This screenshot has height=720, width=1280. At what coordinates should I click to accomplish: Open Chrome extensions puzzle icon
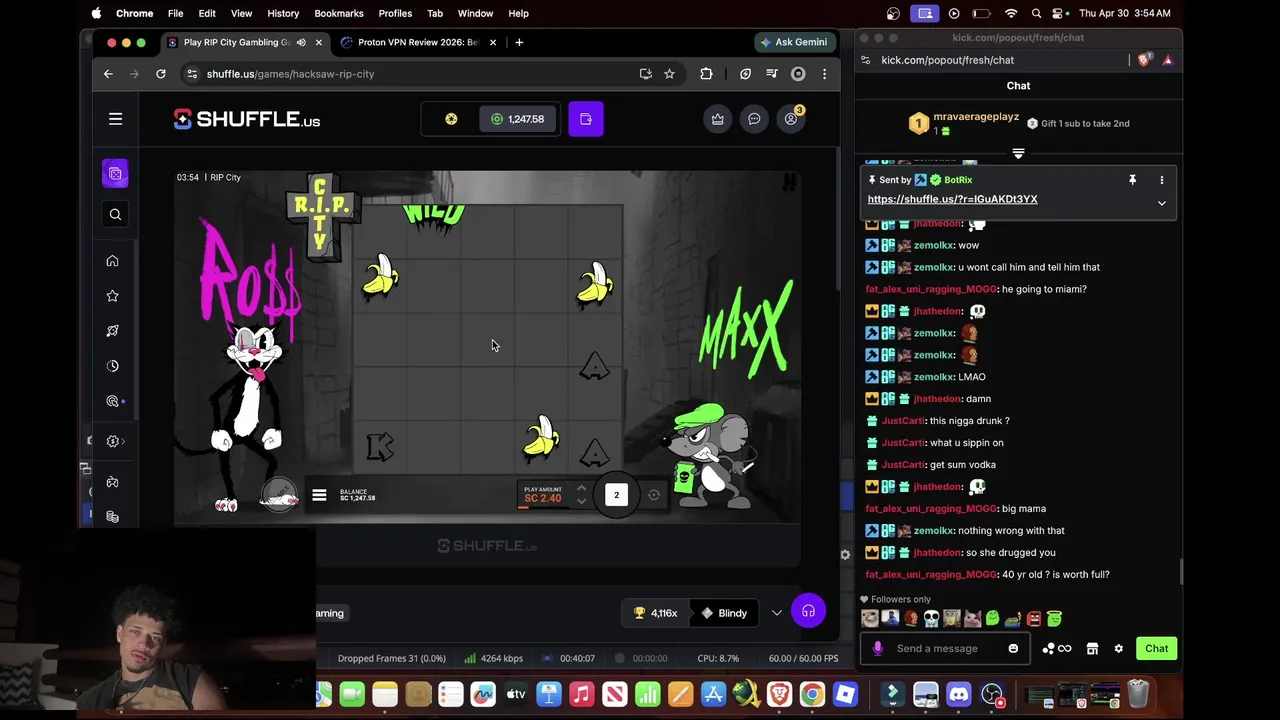[x=706, y=74]
